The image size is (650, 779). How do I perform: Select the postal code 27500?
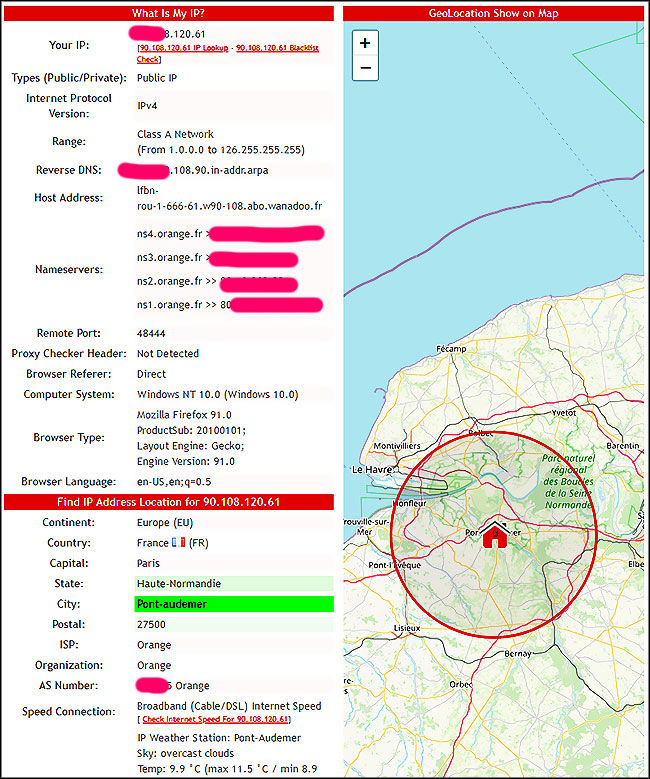[x=151, y=624]
